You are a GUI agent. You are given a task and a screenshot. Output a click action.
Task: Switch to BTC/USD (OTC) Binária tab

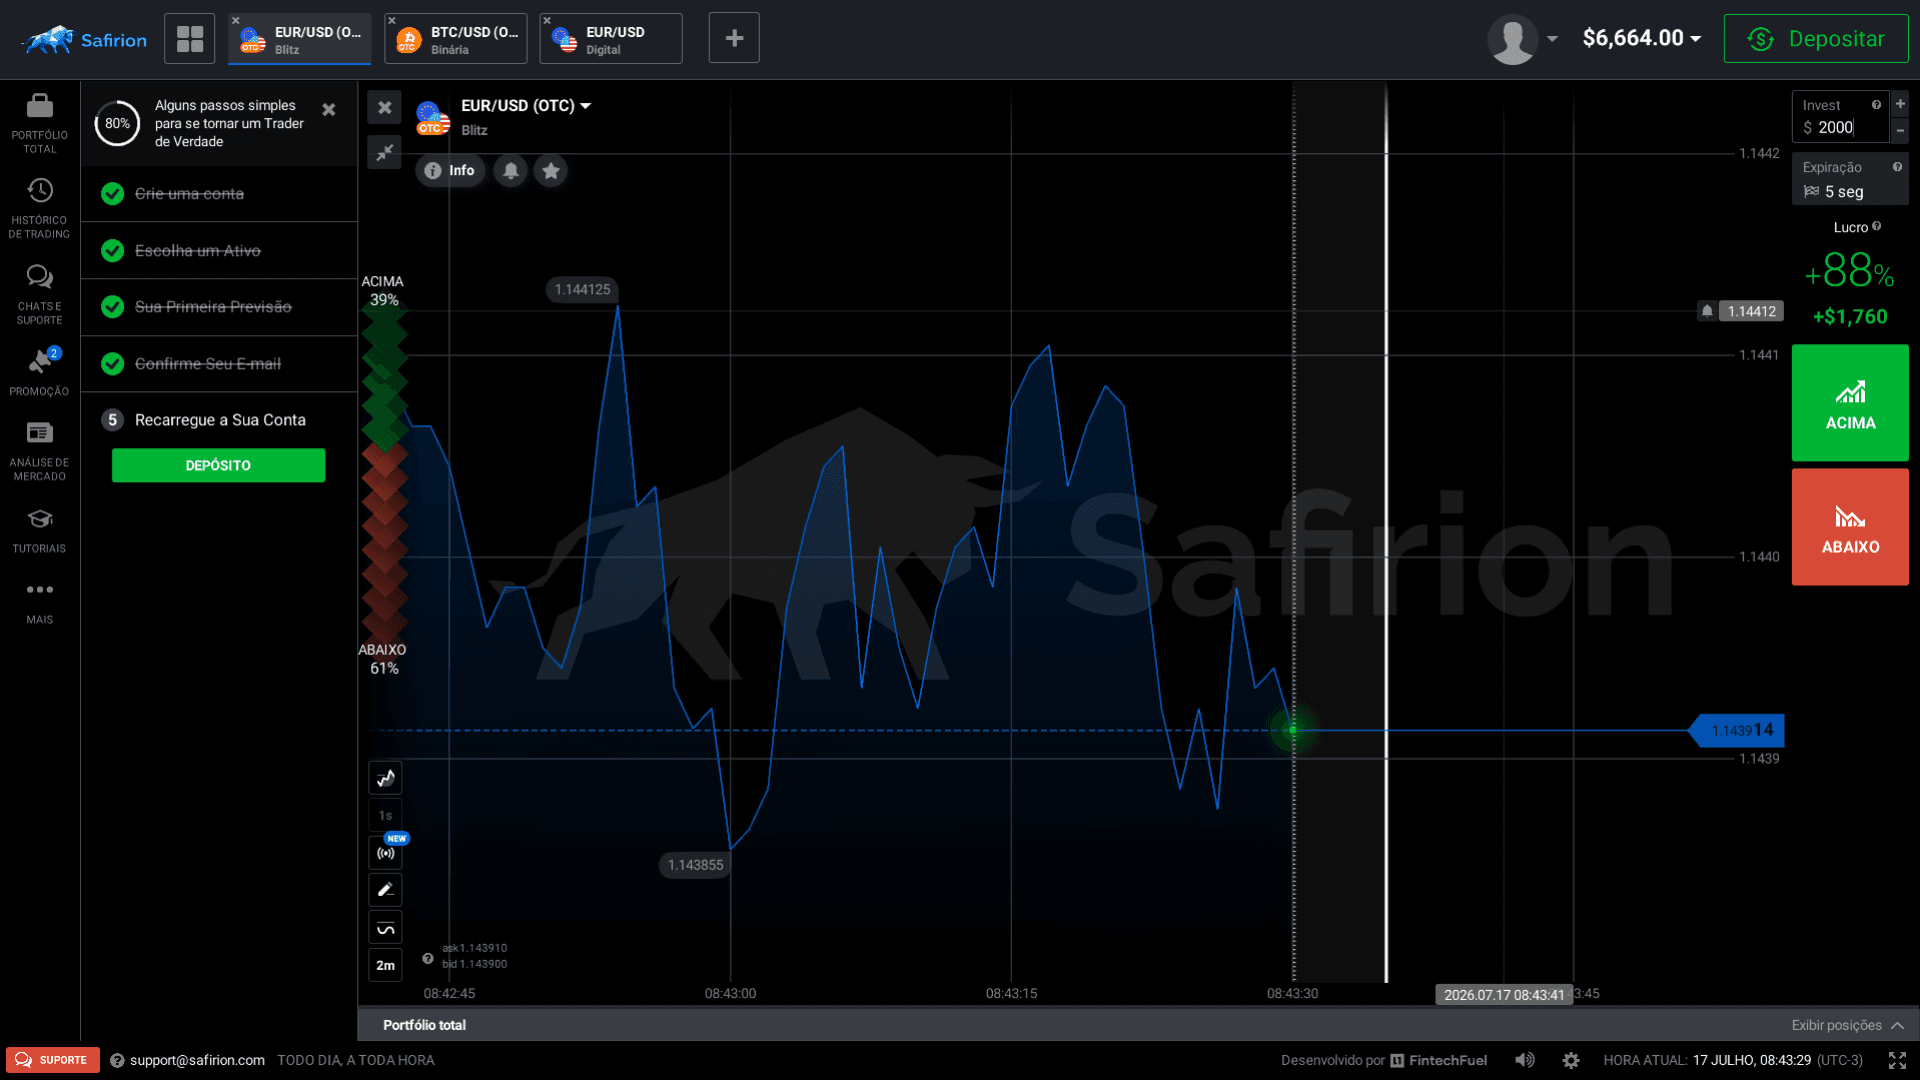click(456, 38)
